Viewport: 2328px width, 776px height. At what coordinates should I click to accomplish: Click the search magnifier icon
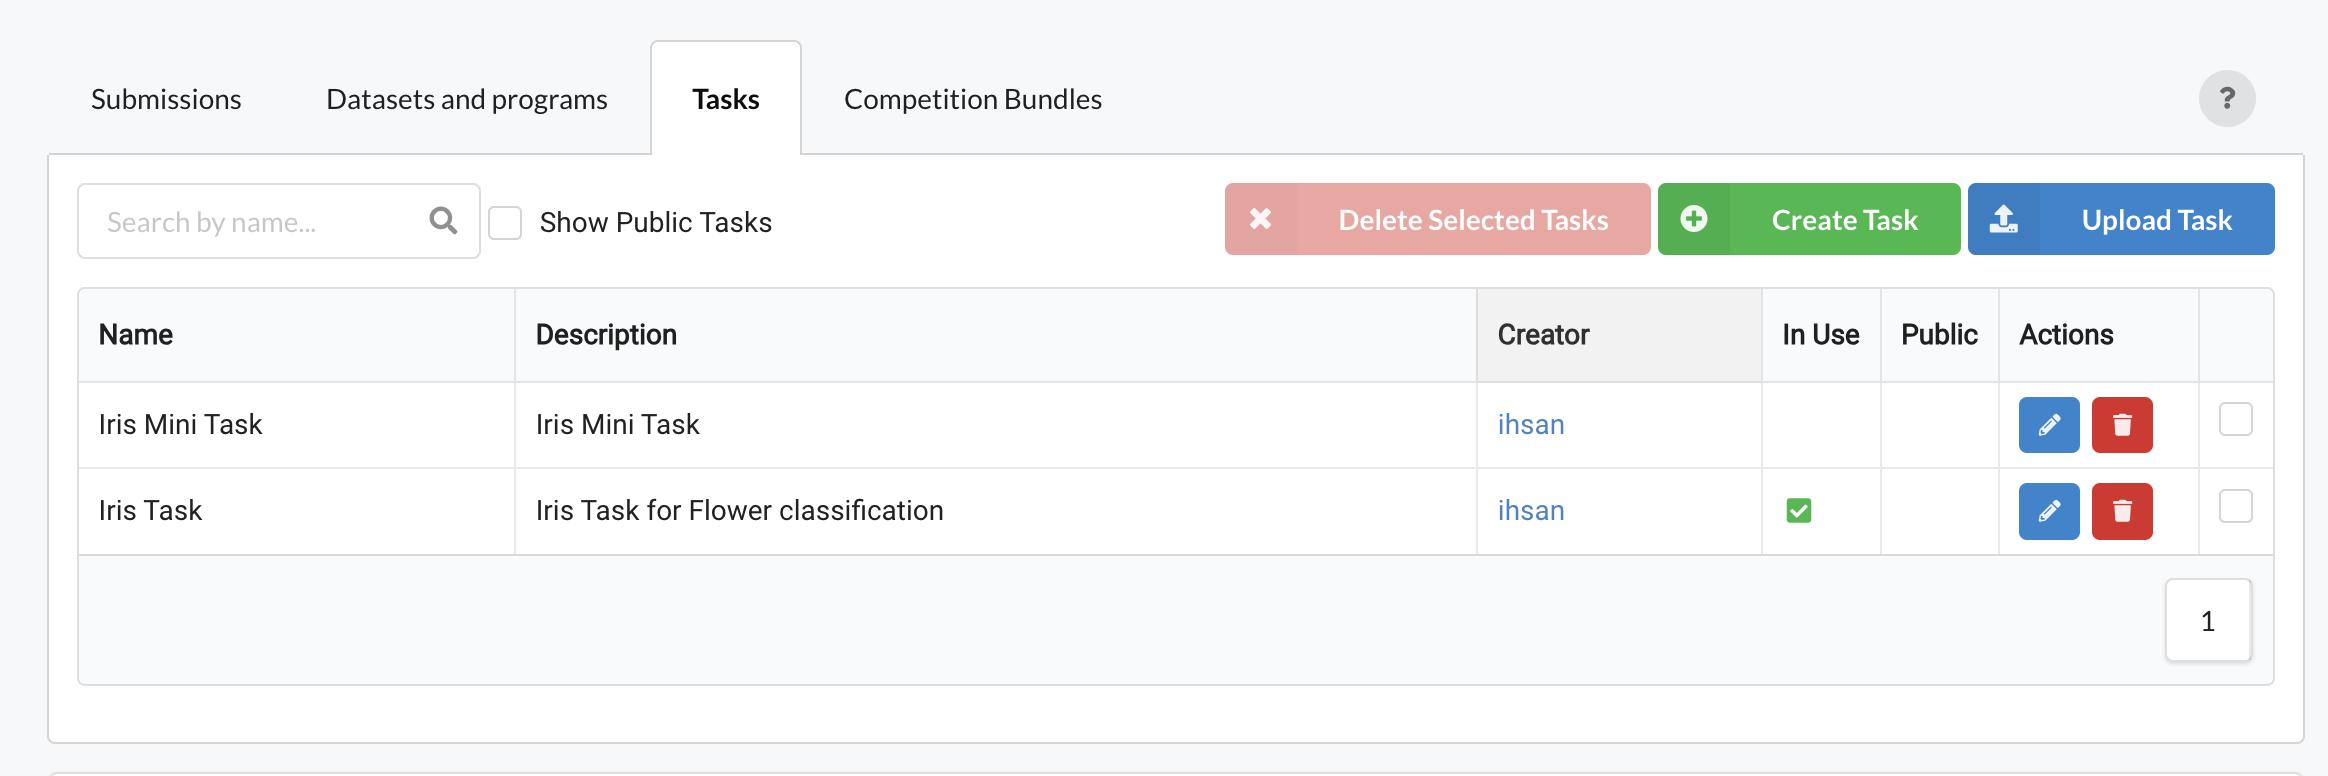pos(443,220)
